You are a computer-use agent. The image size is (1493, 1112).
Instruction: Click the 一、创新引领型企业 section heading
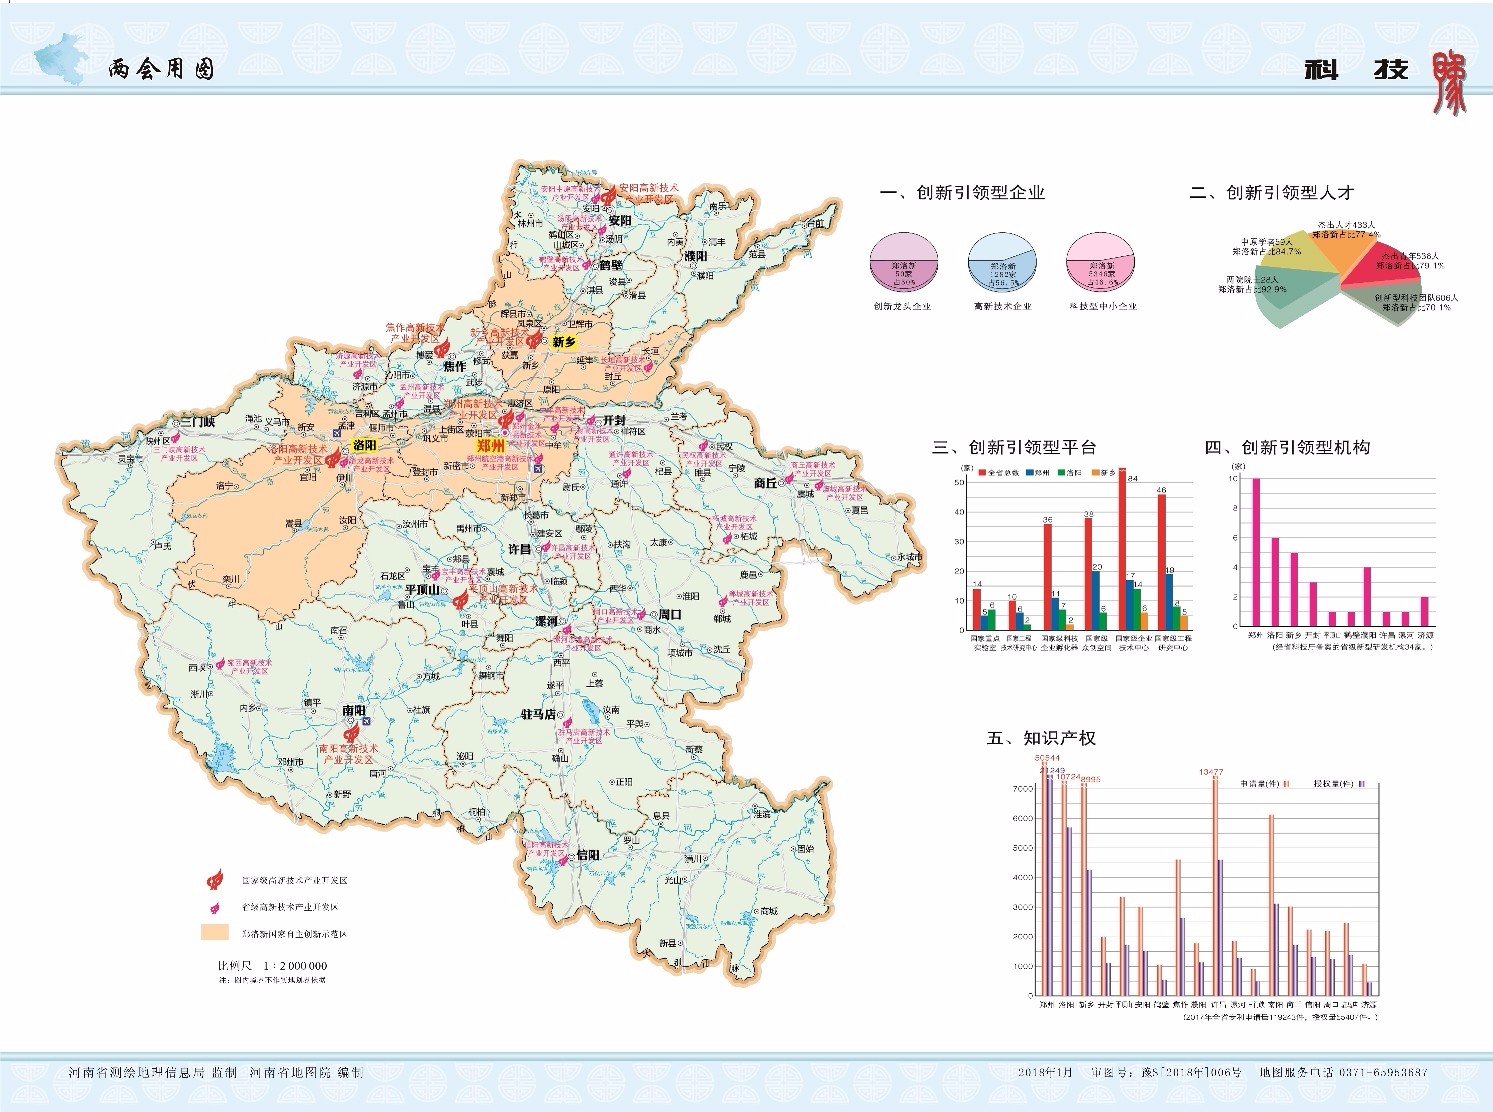click(962, 193)
